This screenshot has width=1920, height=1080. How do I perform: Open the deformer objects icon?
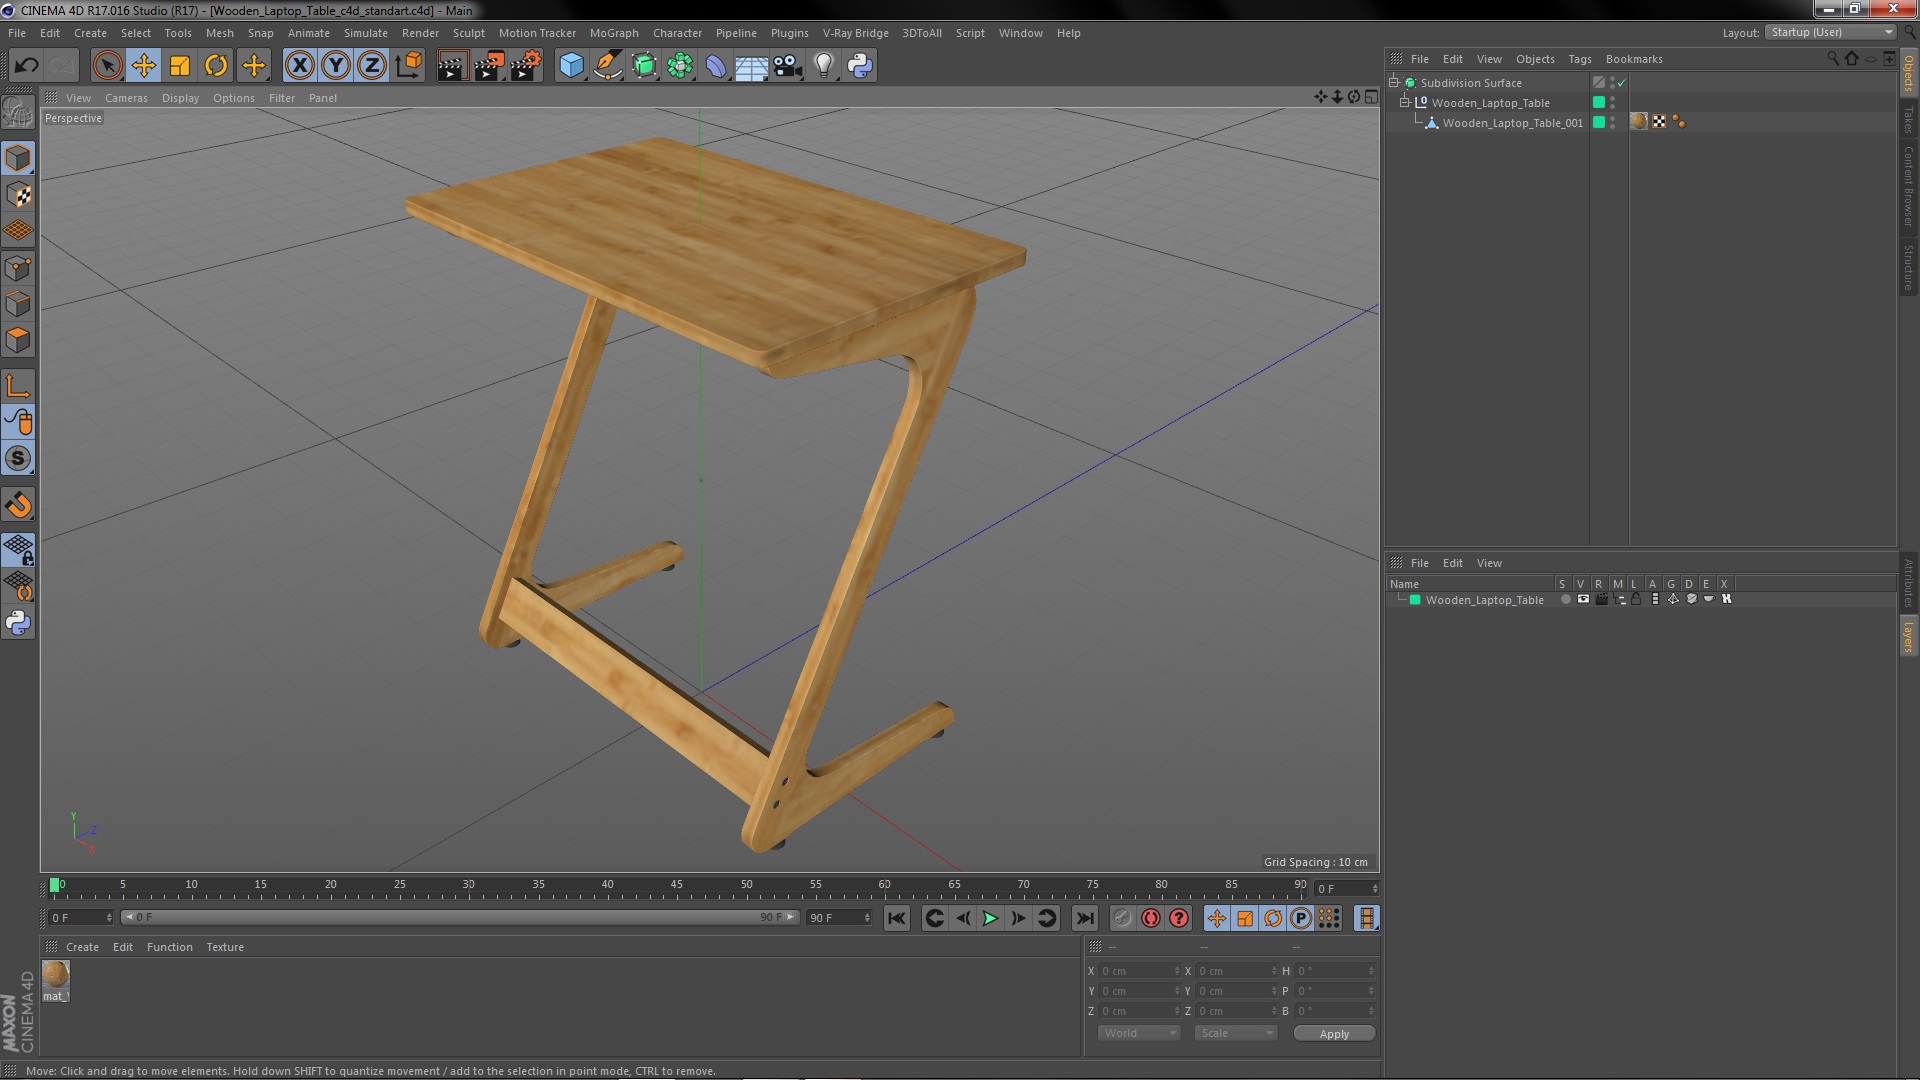716,66
